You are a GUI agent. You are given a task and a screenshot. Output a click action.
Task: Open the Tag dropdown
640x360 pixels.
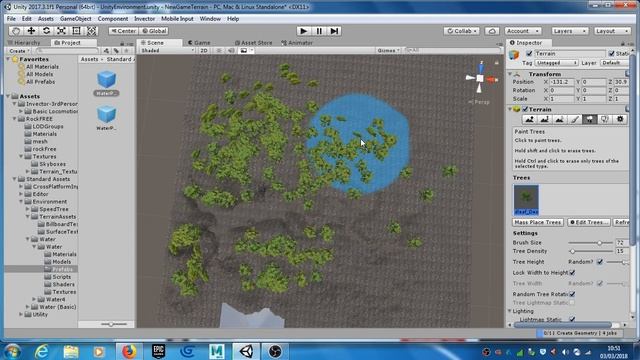[x=556, y=63]
